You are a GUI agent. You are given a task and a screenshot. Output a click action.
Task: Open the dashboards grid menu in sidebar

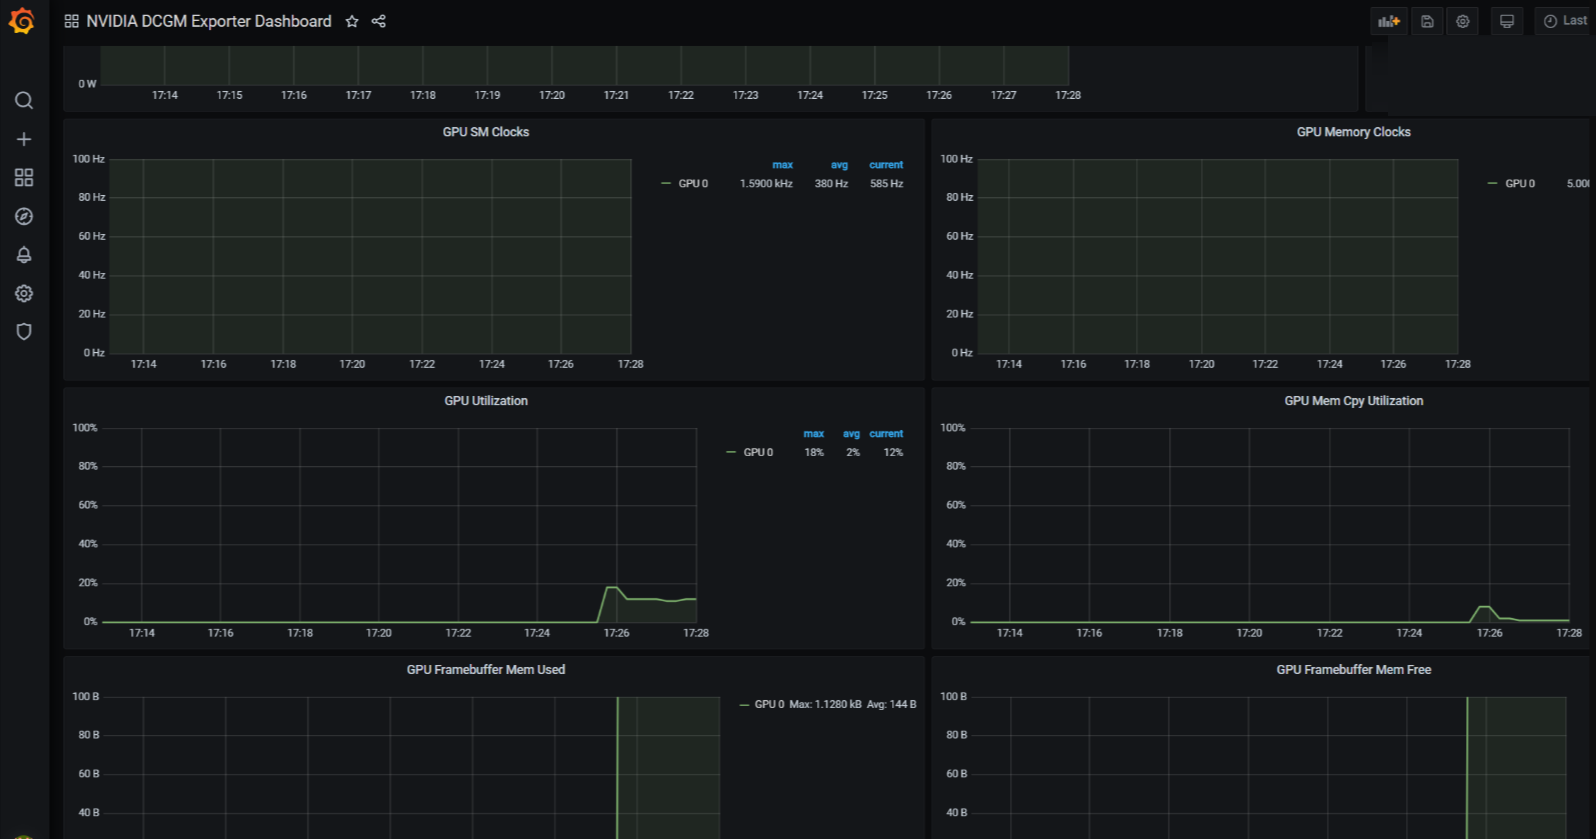(x=24, y=177)
